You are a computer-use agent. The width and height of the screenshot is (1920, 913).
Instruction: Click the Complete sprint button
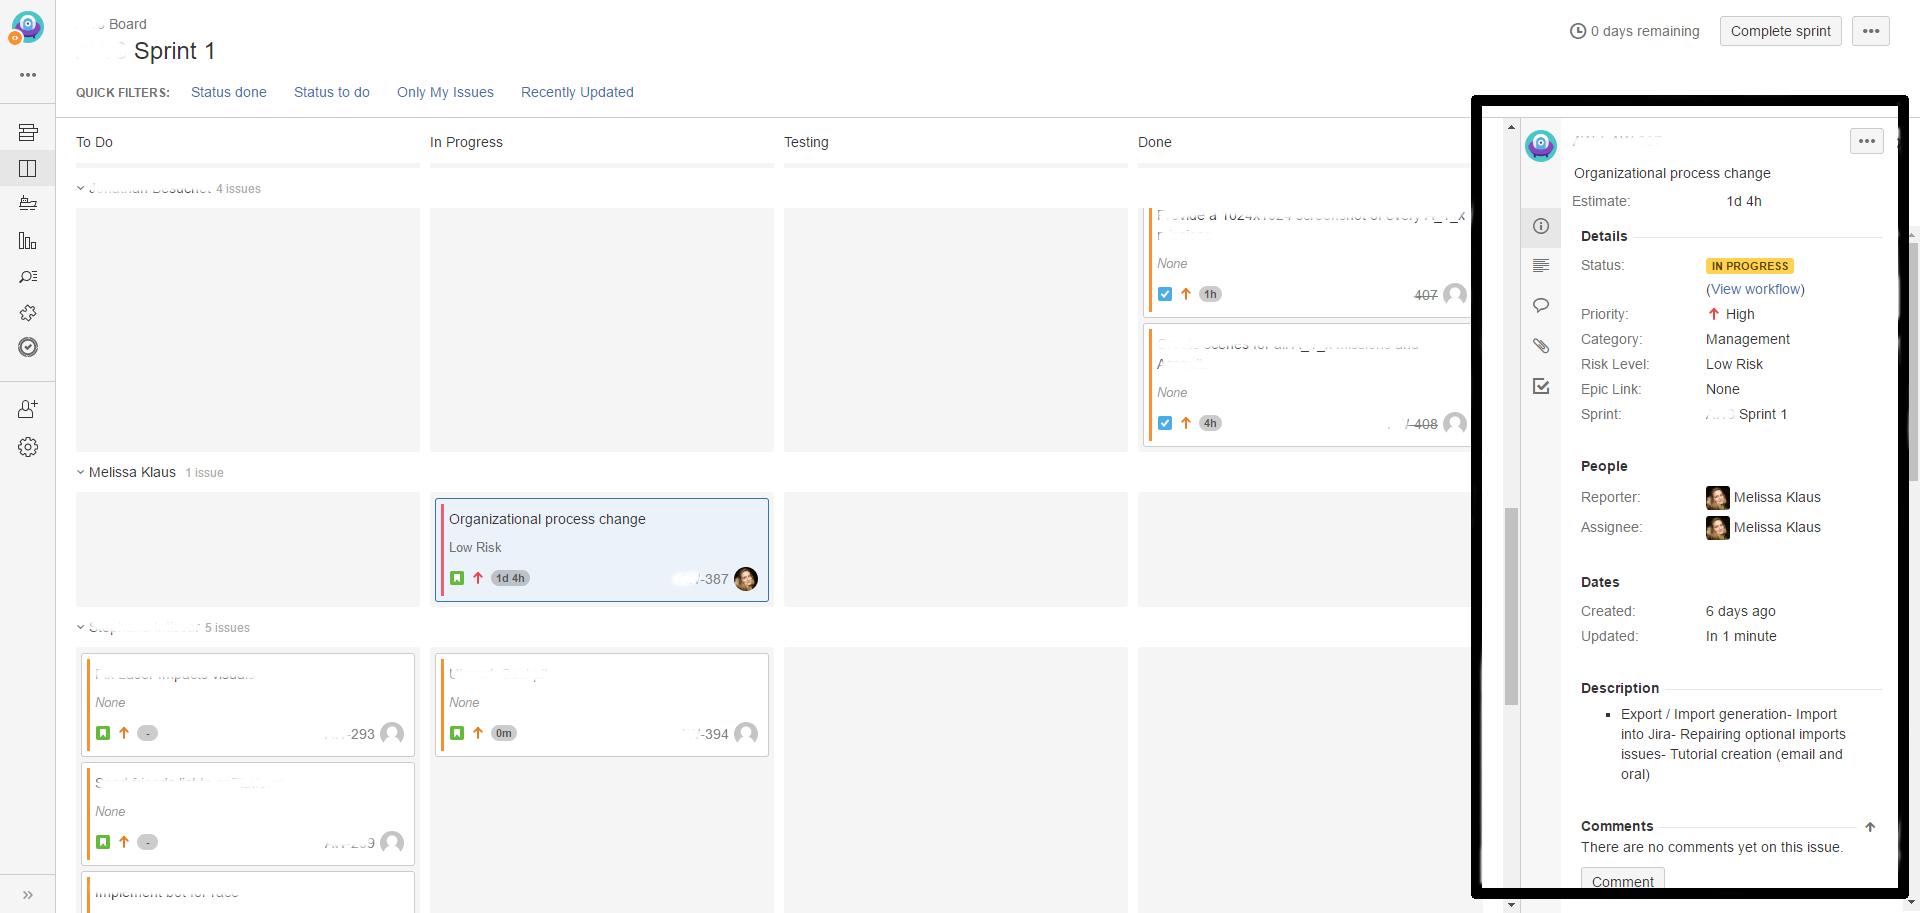click(1781, 31)
